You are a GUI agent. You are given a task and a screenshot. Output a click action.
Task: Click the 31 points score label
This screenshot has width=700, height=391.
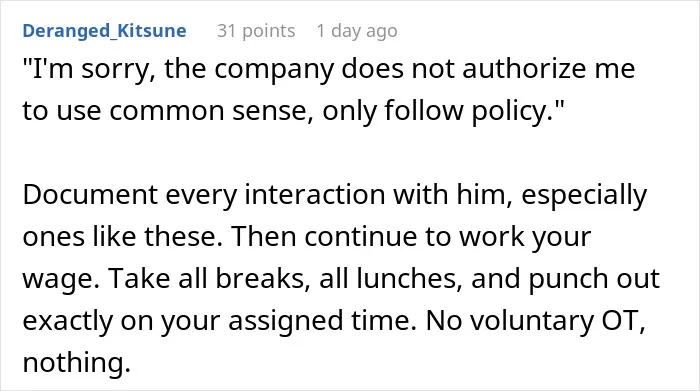(256, 31)
